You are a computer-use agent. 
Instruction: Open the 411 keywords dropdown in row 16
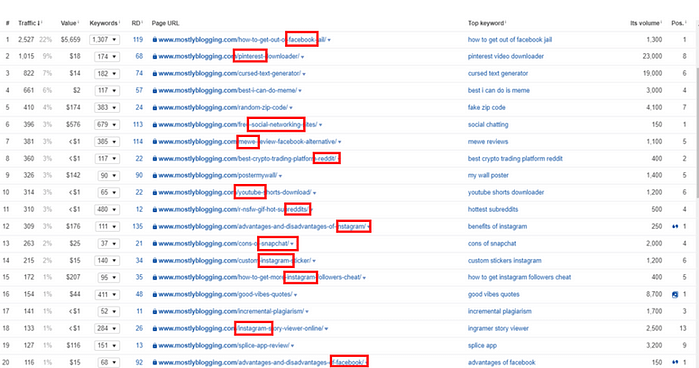(x=107, y=294)
